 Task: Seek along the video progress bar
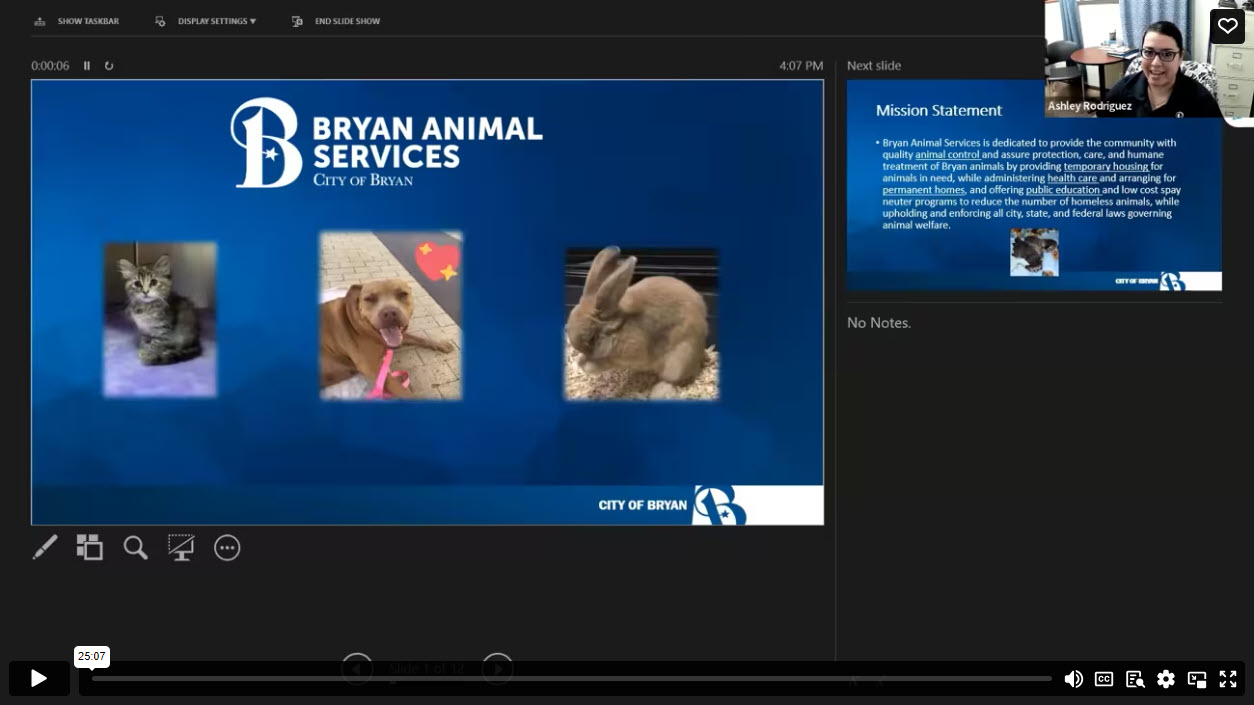pyautogui.click(x=570, y=678)
